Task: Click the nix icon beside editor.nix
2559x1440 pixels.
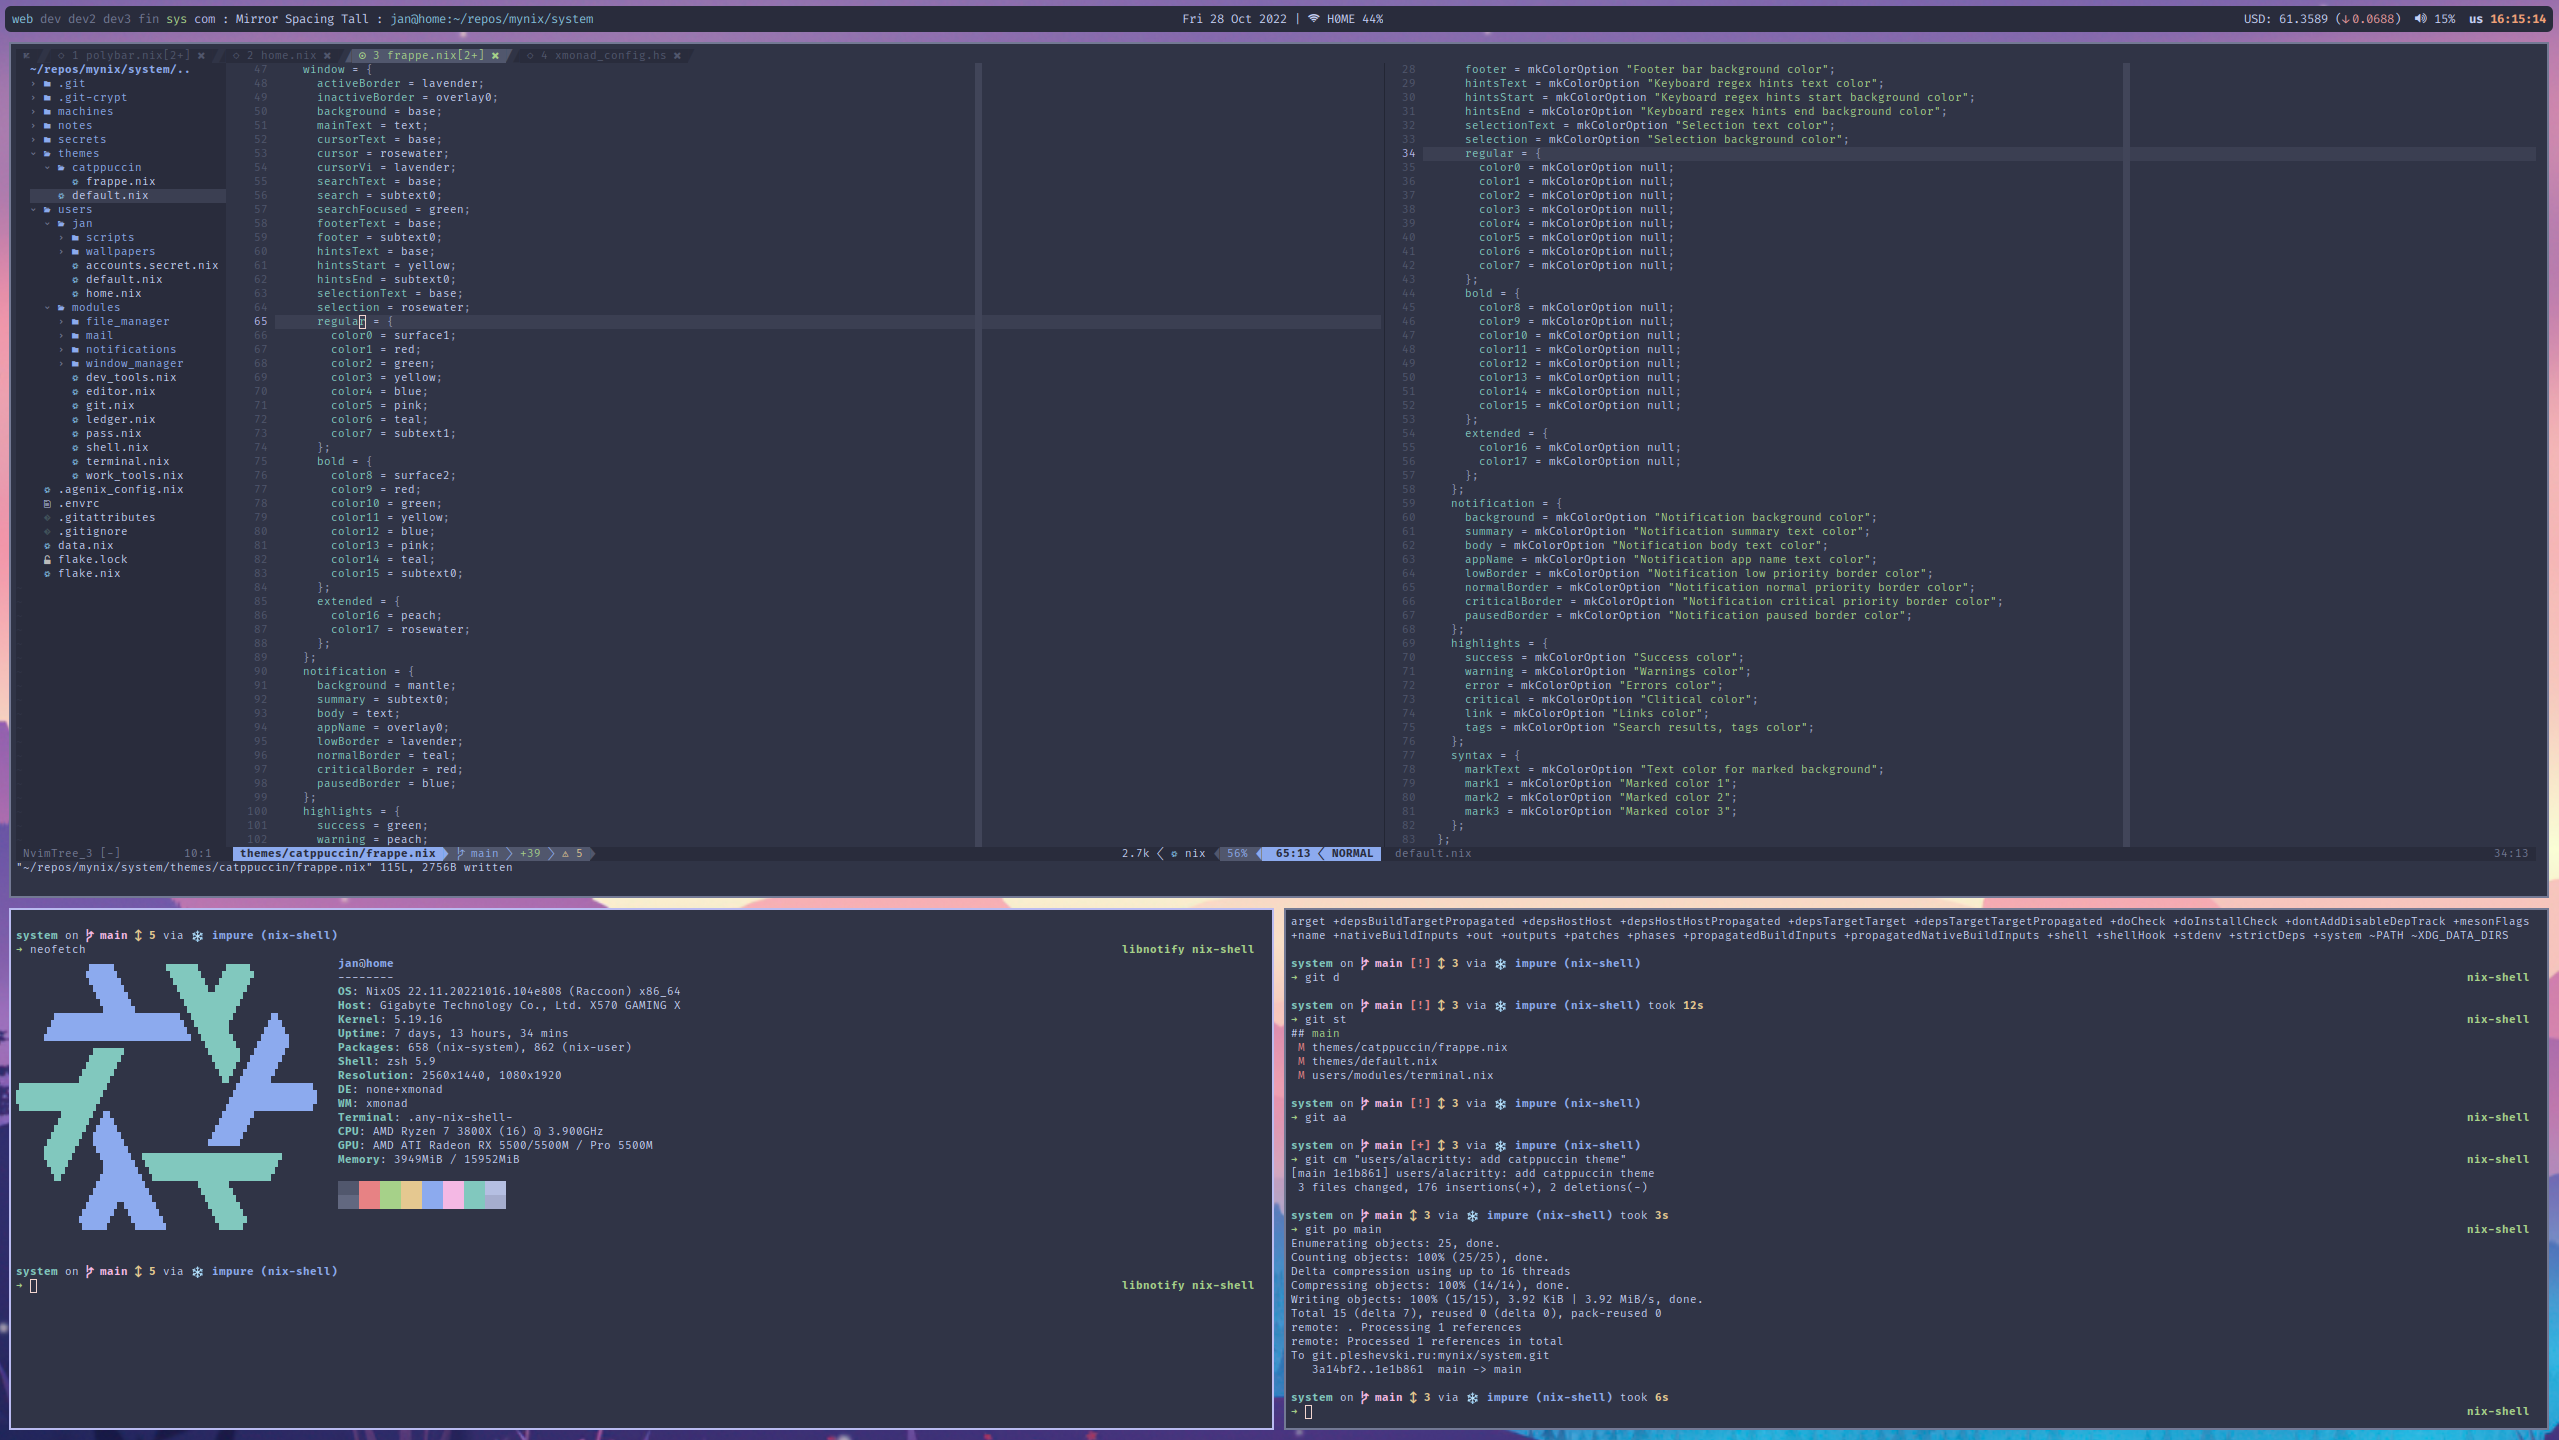Action: [x=75, y=392]
